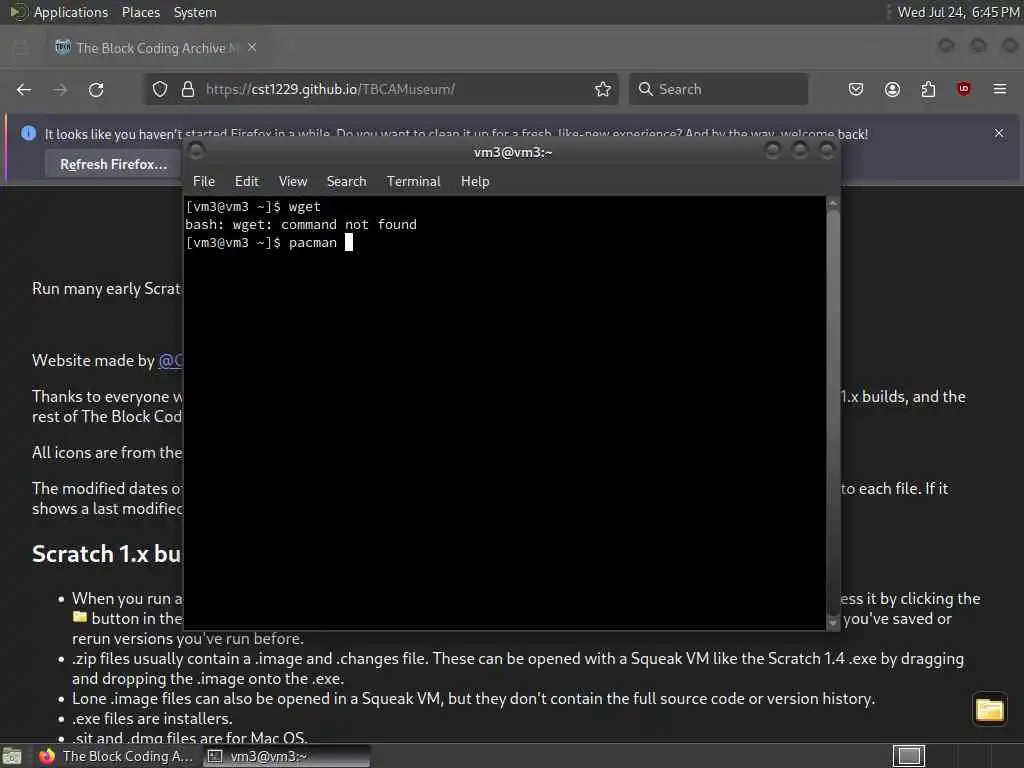
Task: Open uBlock Origin extension icon
Action: (x=964, y=89)
